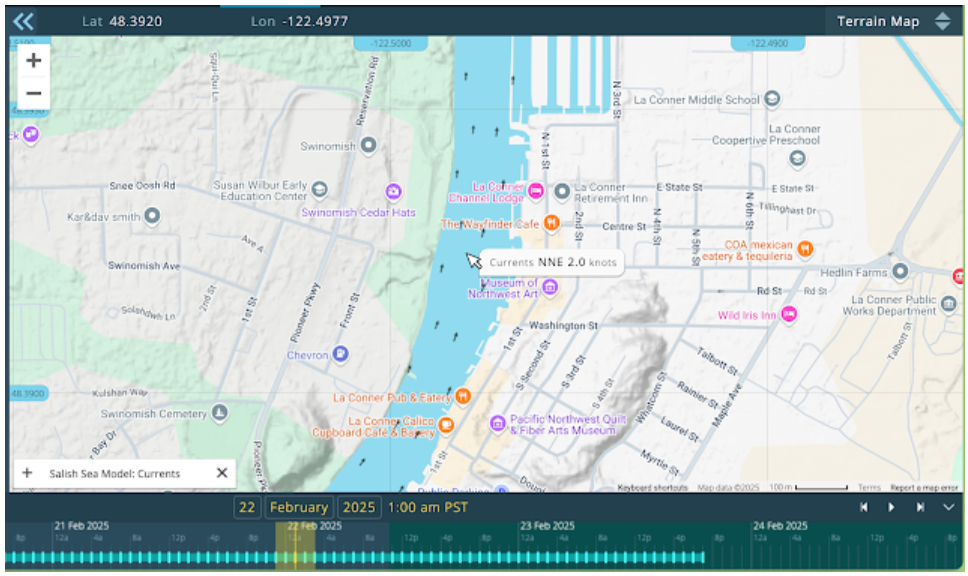Select Kar&dav smith place marker
This screenshot has width=968, height=576.
coord(152,215)
